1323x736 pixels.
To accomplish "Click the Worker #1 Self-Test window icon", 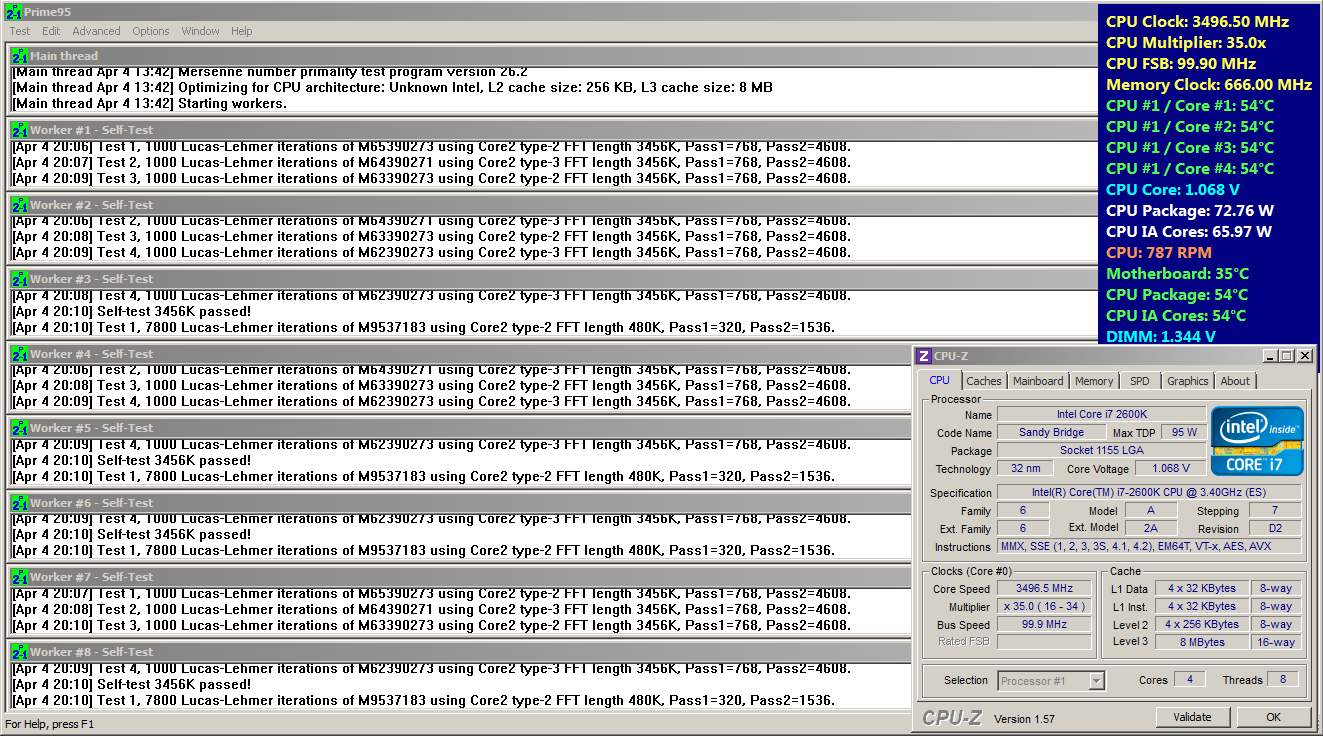I will pyautogui.click(x=19, y=131).
